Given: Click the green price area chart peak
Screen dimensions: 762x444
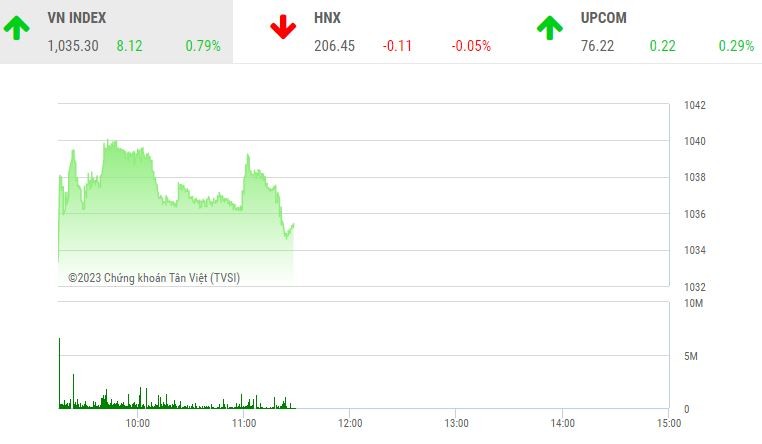Looking at the screenshot, I should [107, 145].
